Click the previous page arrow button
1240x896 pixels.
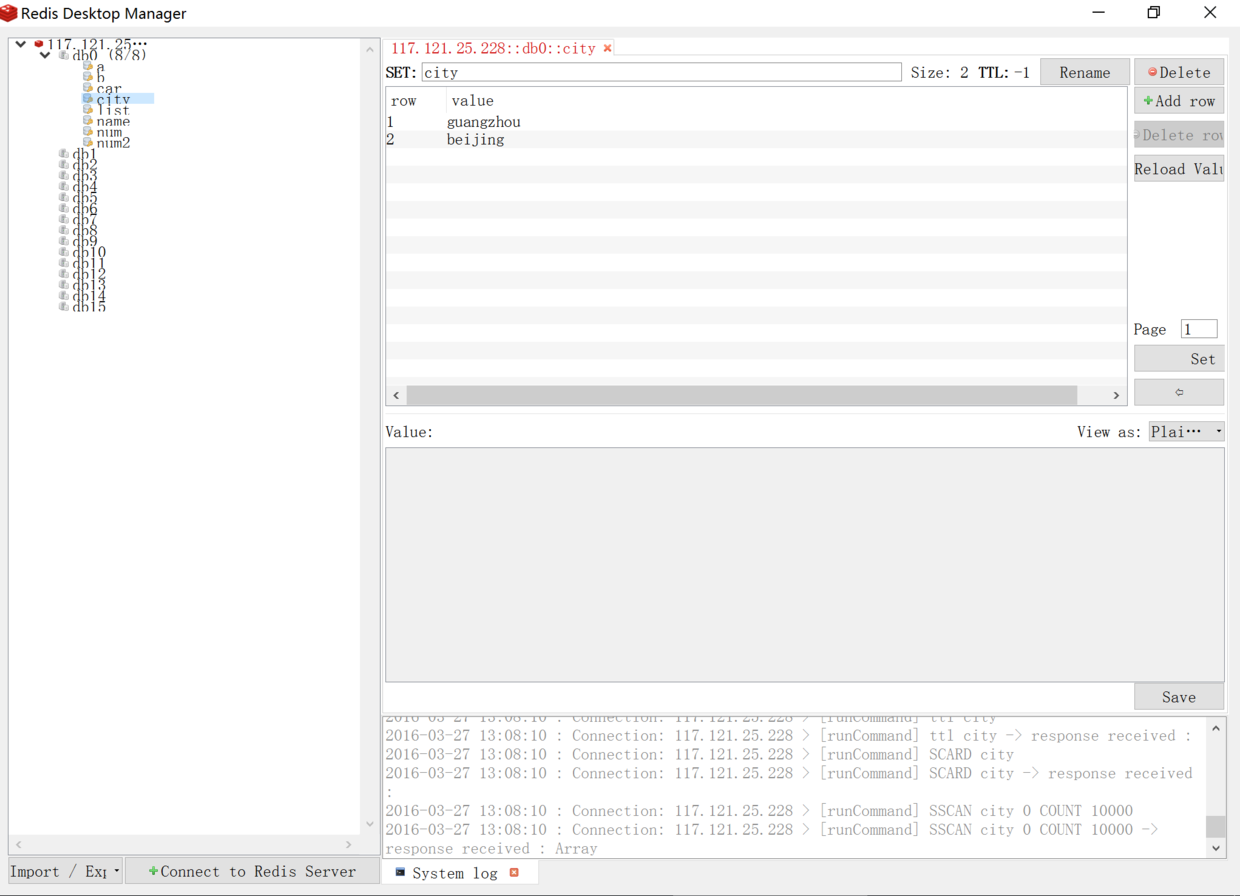tap(1178, 392)
